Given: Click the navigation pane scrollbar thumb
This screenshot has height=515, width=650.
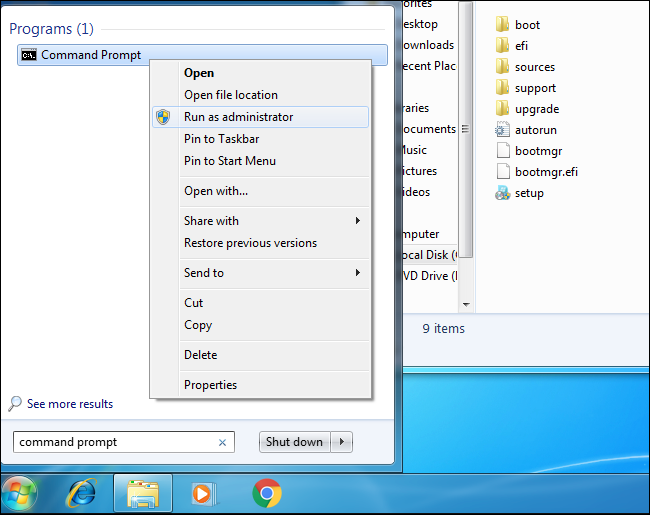Looking at the screenshot, I should (466, 129).
